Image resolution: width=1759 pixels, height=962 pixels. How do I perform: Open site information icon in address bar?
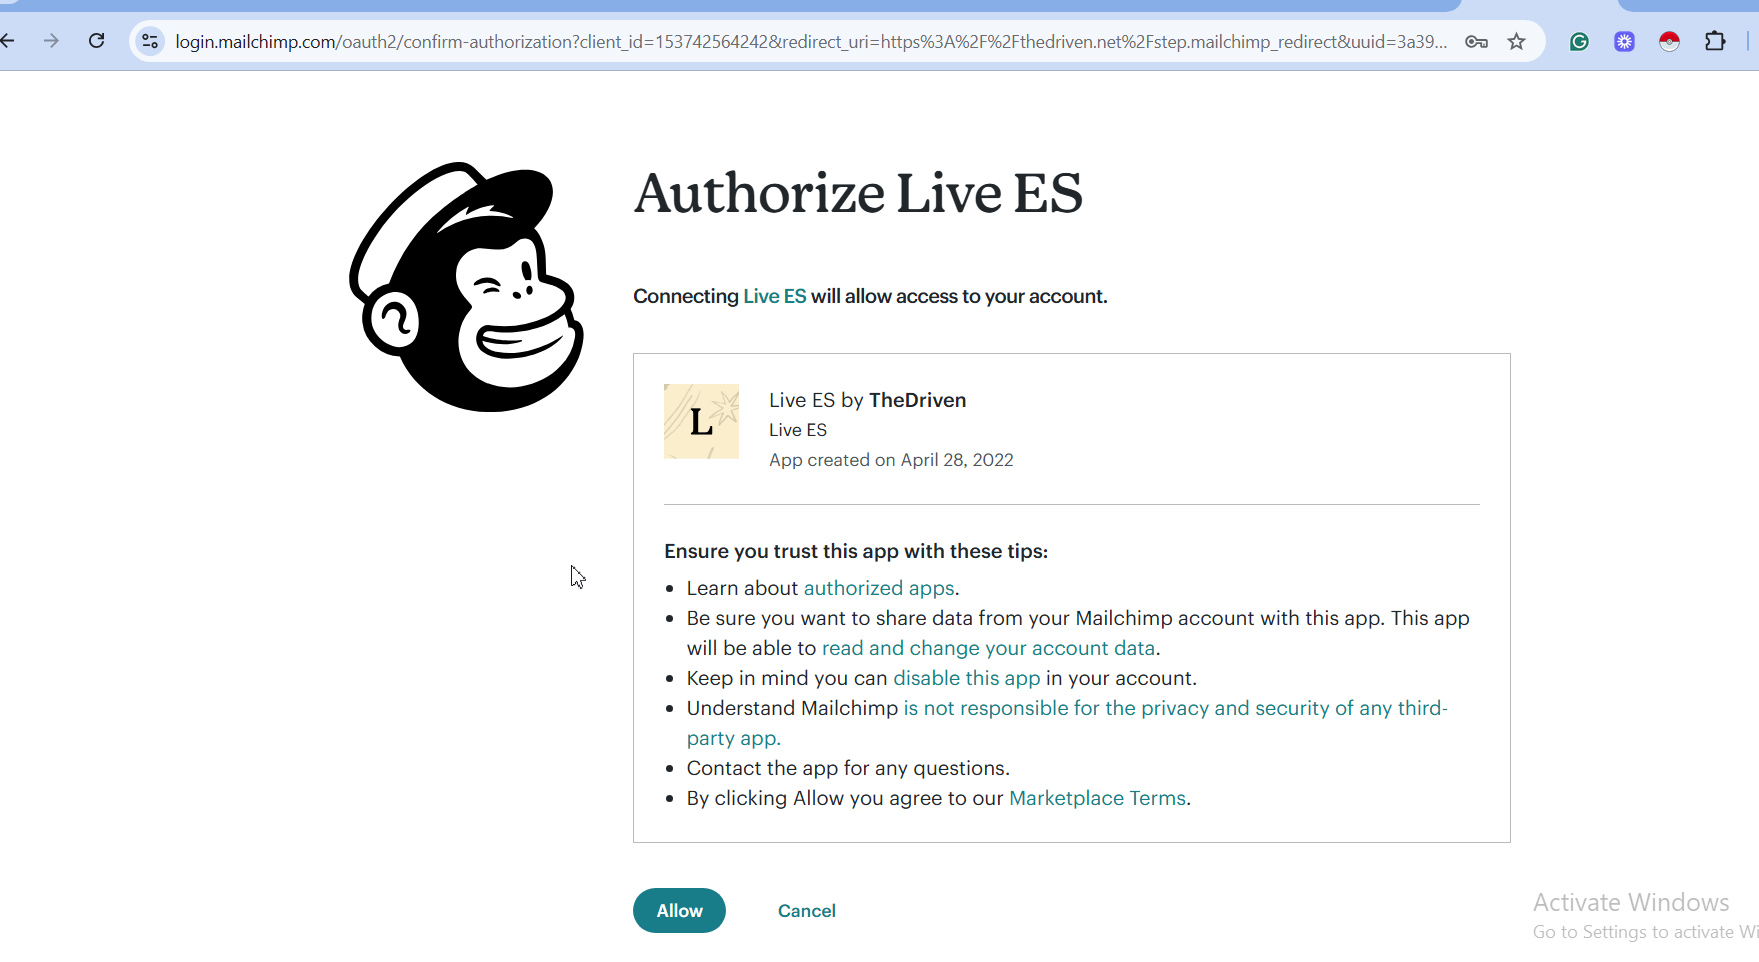tap(150, 41)
